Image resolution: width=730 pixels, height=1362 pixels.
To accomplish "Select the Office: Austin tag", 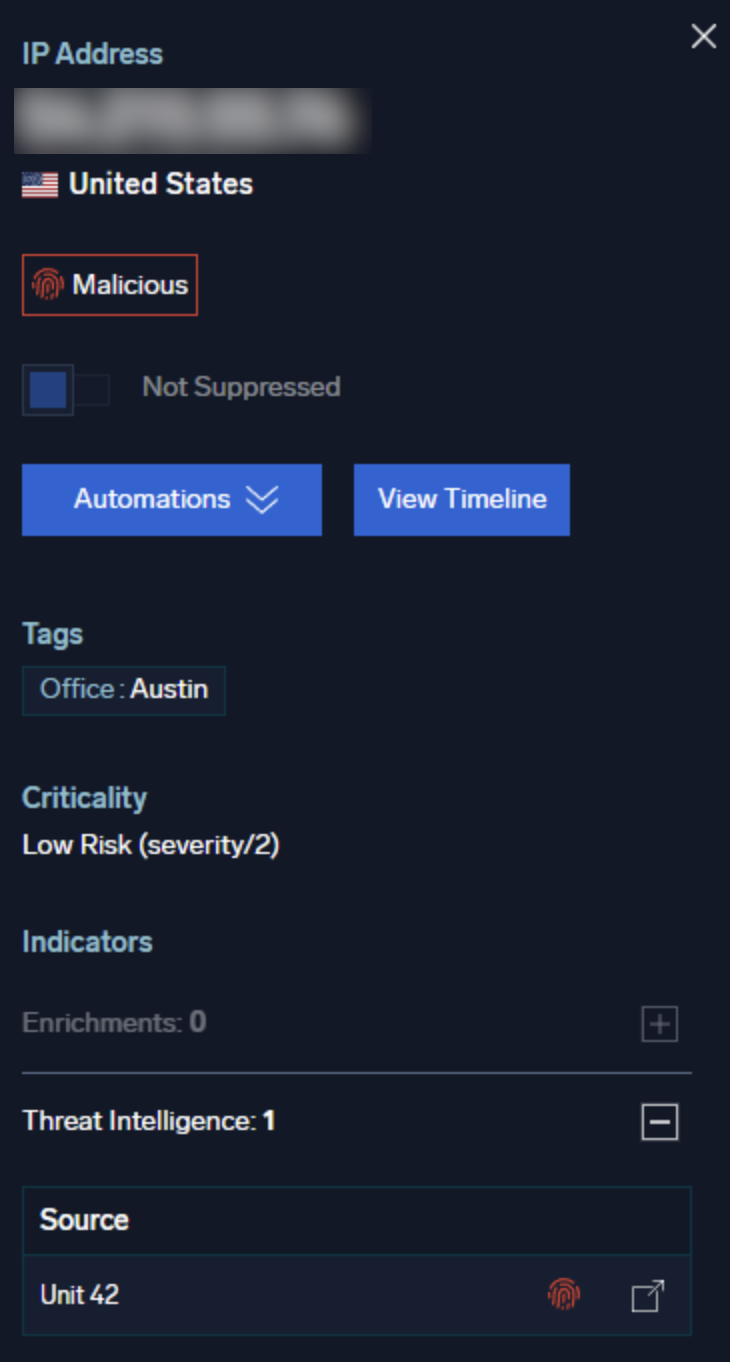I will point(123,690).
